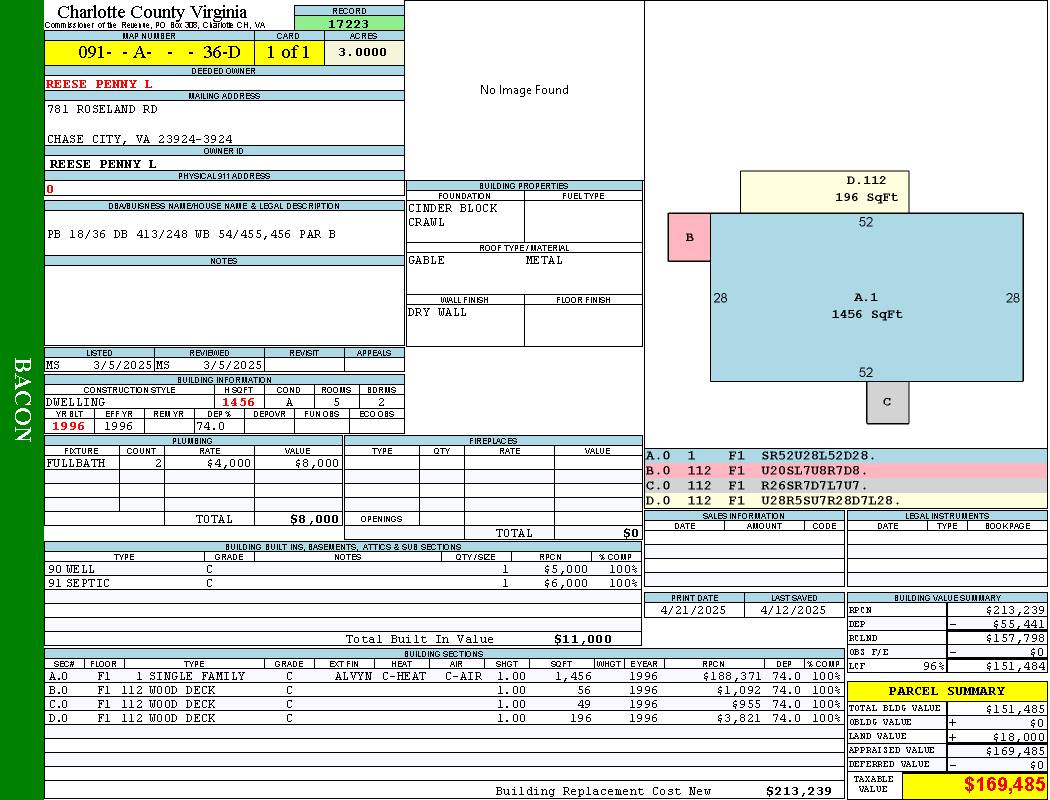The image size is (1050, 800).
Task: Click the summary RPCN value $213,239
Action: (x=1015, y=610)
